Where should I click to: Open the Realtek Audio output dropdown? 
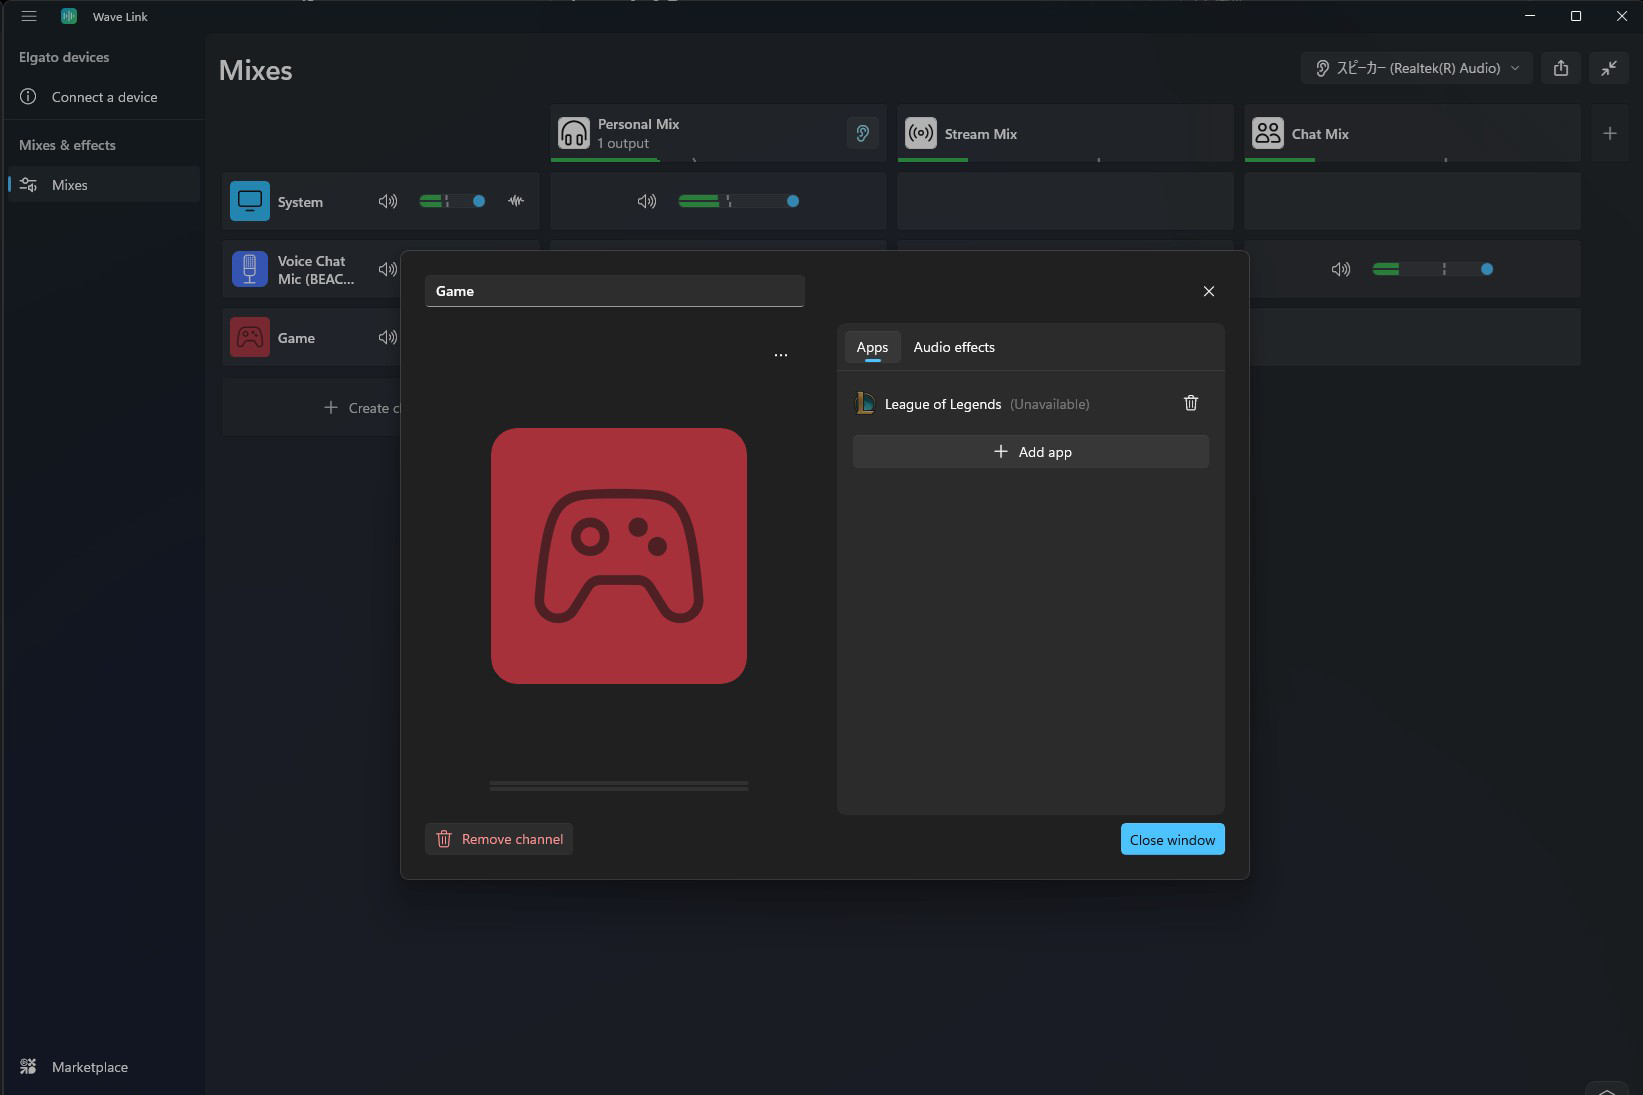coord(1416,68)
